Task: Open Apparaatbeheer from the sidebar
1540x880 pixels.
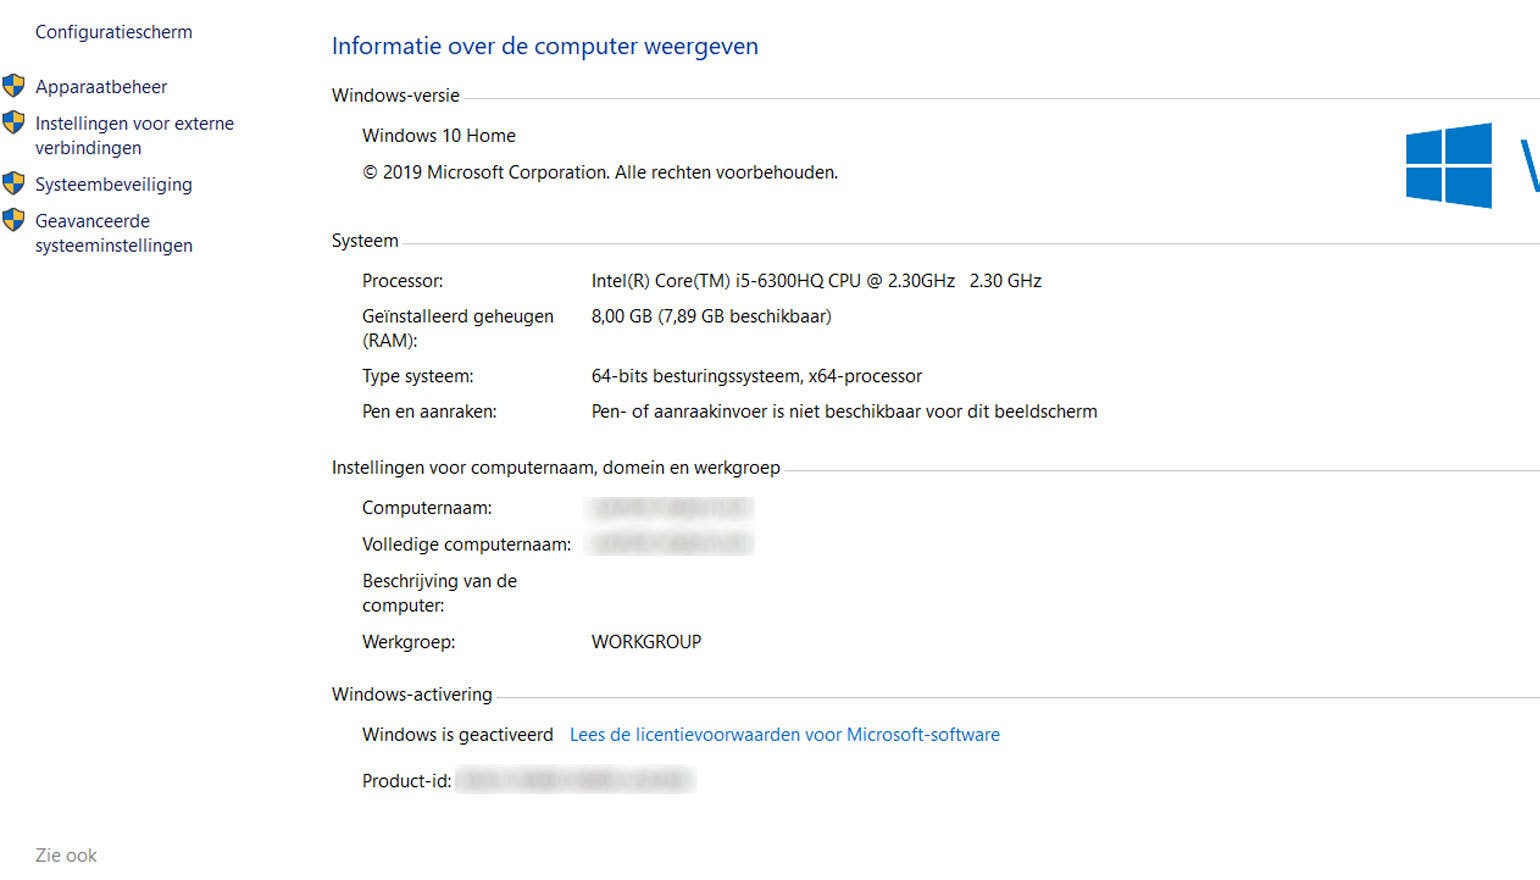Action: (x=101, y=87)
